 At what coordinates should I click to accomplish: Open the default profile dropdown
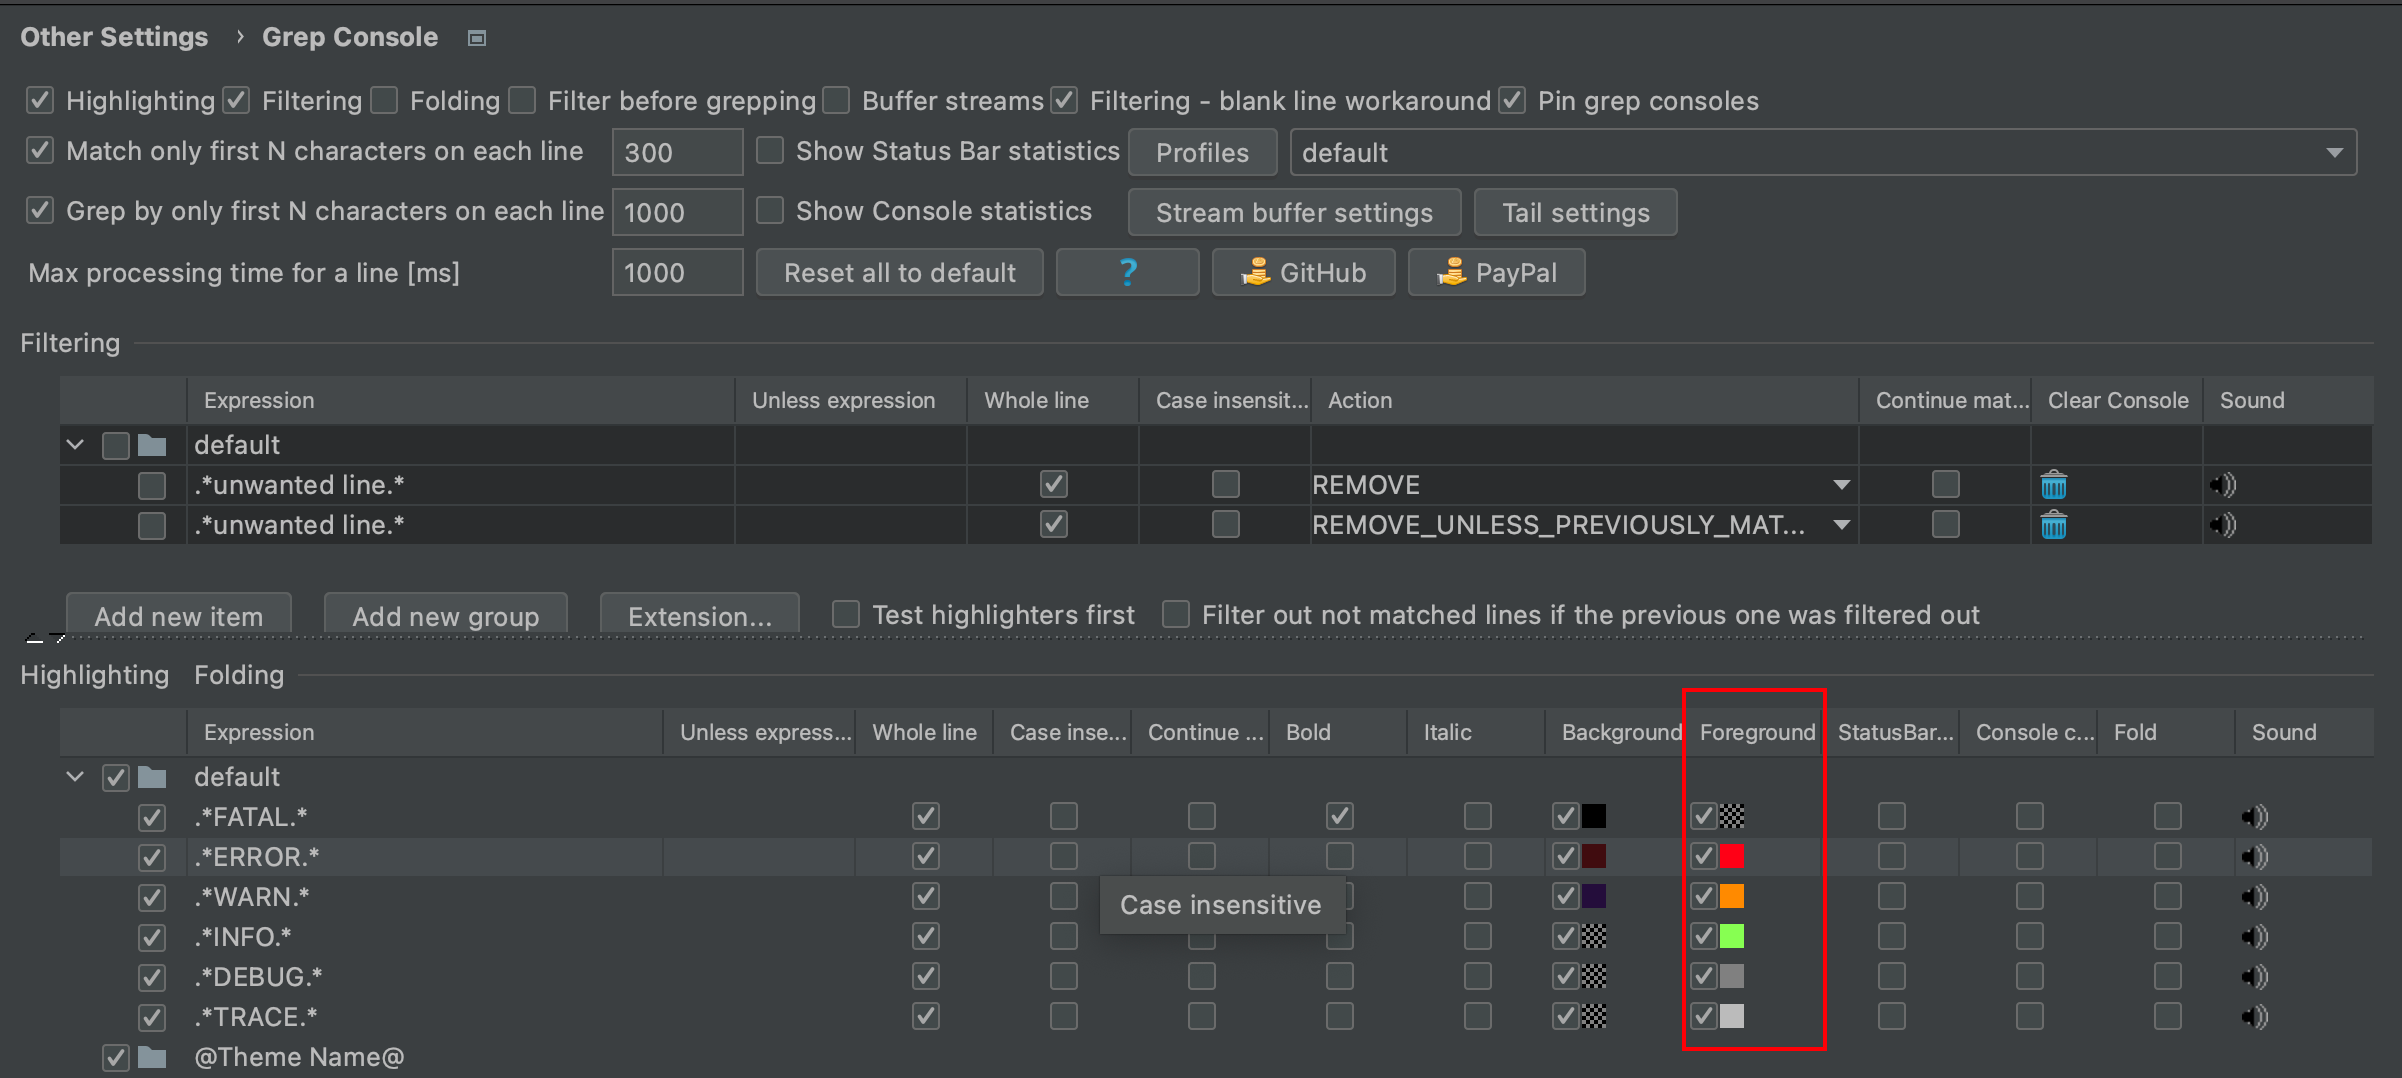point(2335,152)
